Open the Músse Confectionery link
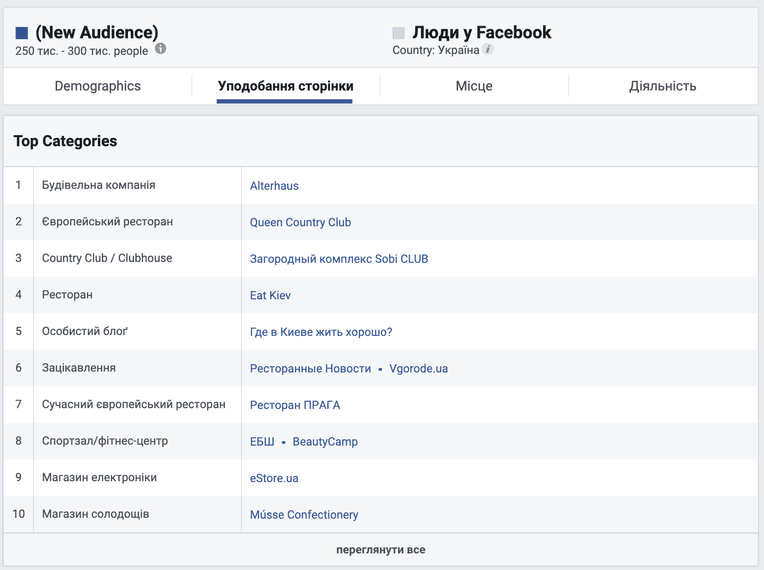 [x=304, y=514]
